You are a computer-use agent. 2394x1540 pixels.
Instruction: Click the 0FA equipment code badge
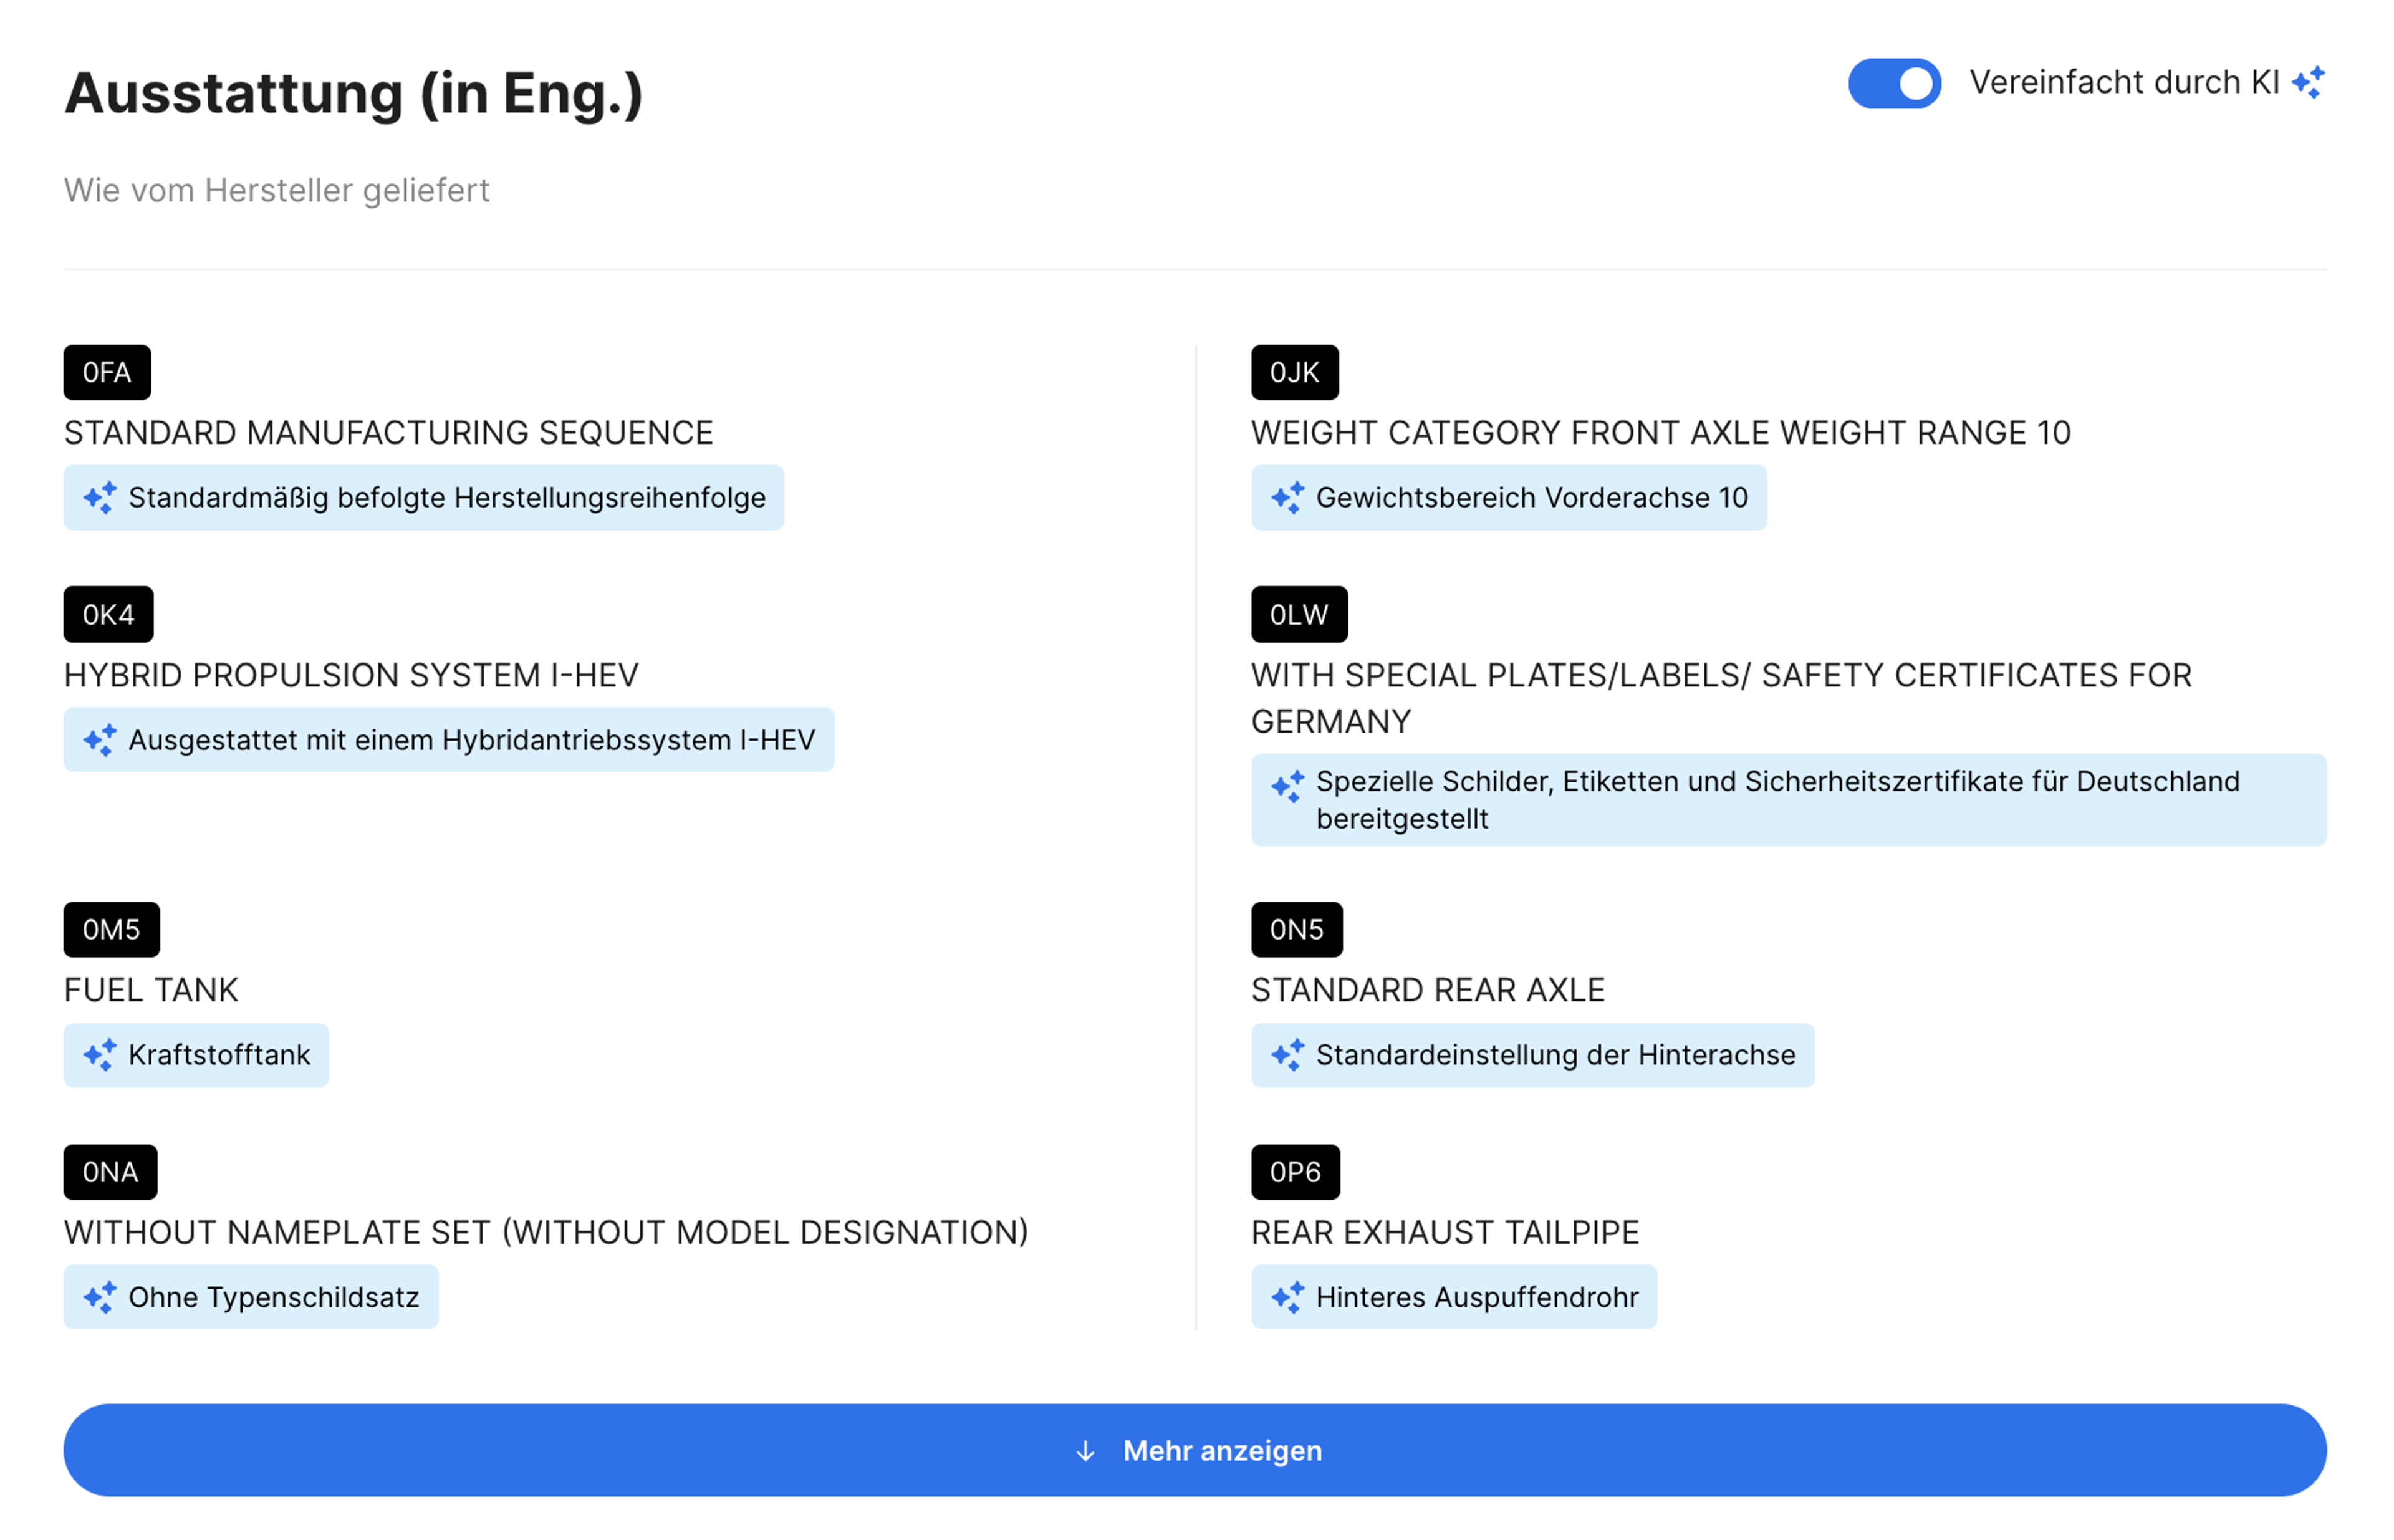click(107, 372)
